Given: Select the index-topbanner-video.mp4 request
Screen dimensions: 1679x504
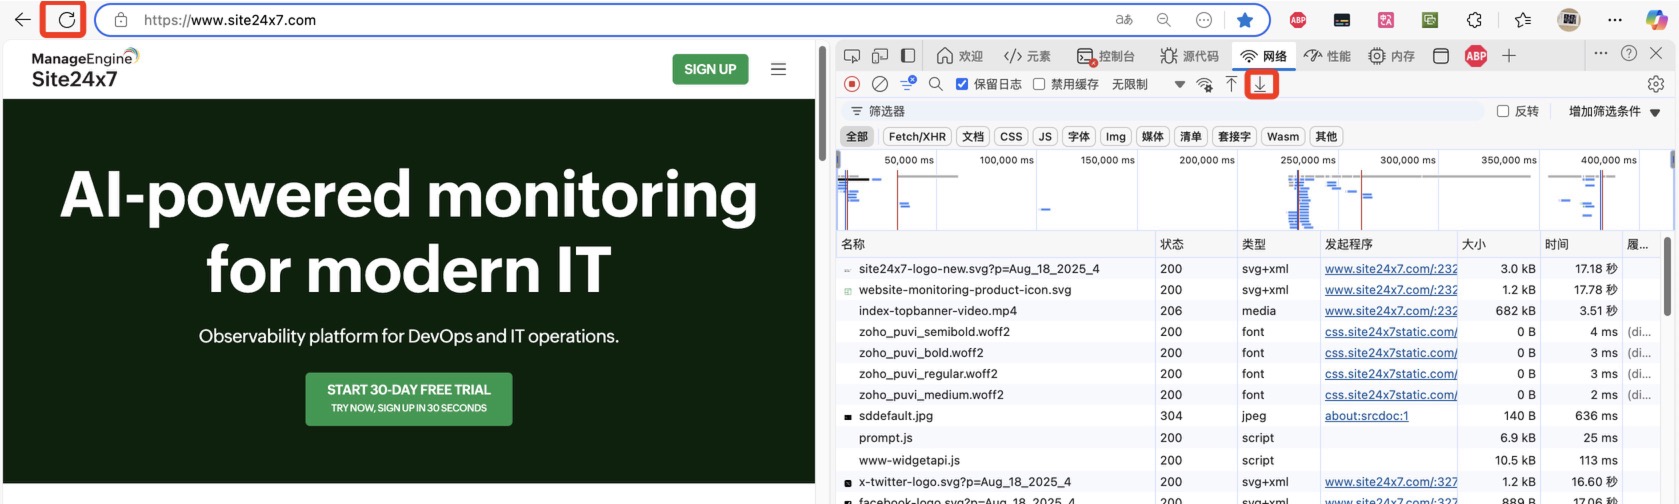Looking at the screenshot, I should coord(937,311).
